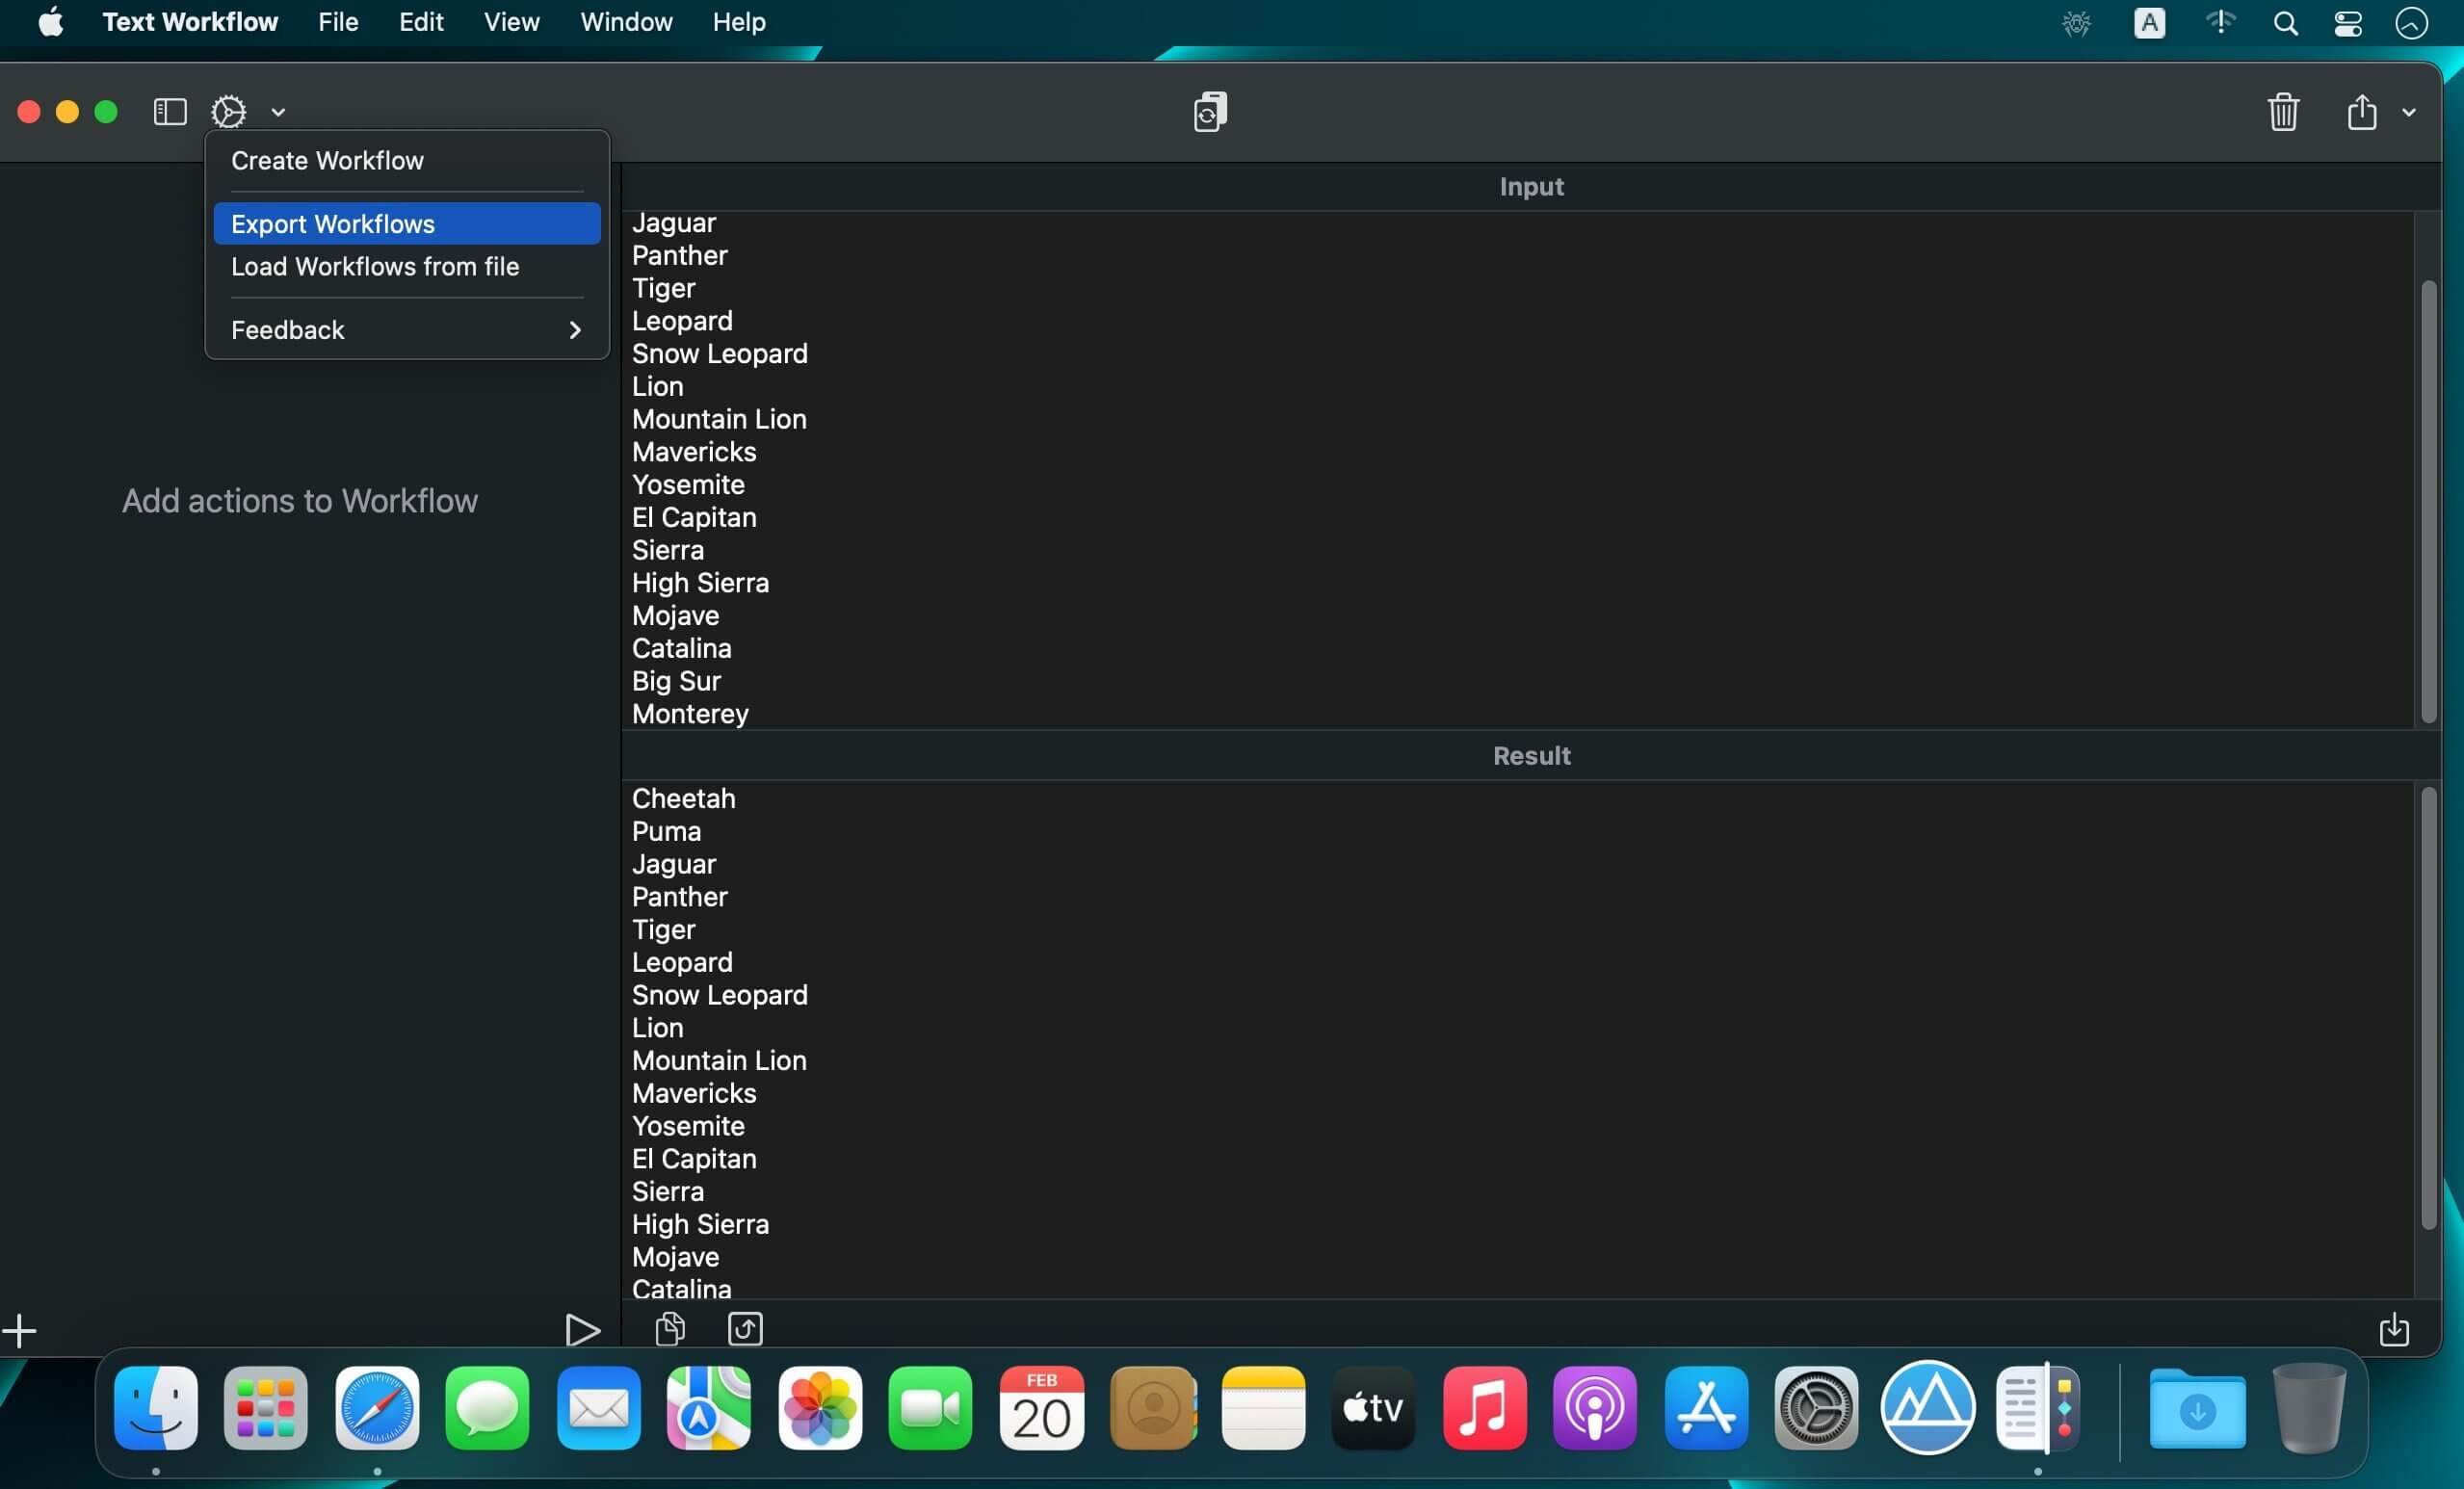Click the sidebar toggle icon
Image resolution: width=2464 pixels, height=1489 pixels.
(169, 111)
